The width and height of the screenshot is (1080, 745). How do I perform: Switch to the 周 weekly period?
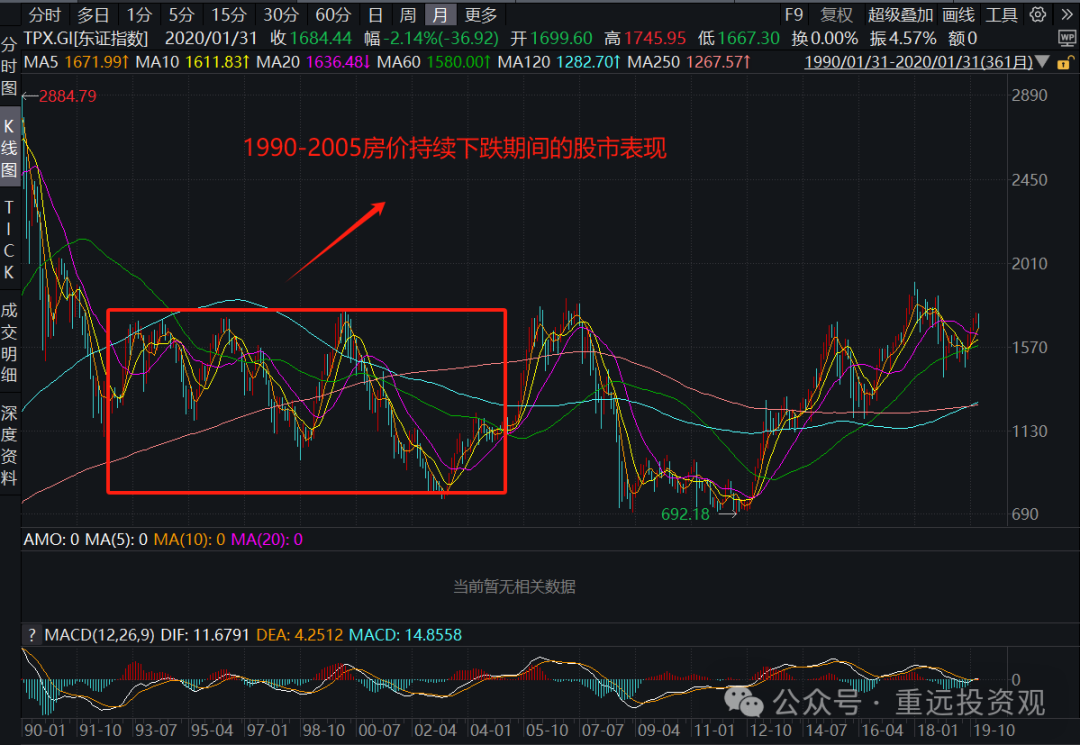(x=407, y=14)
